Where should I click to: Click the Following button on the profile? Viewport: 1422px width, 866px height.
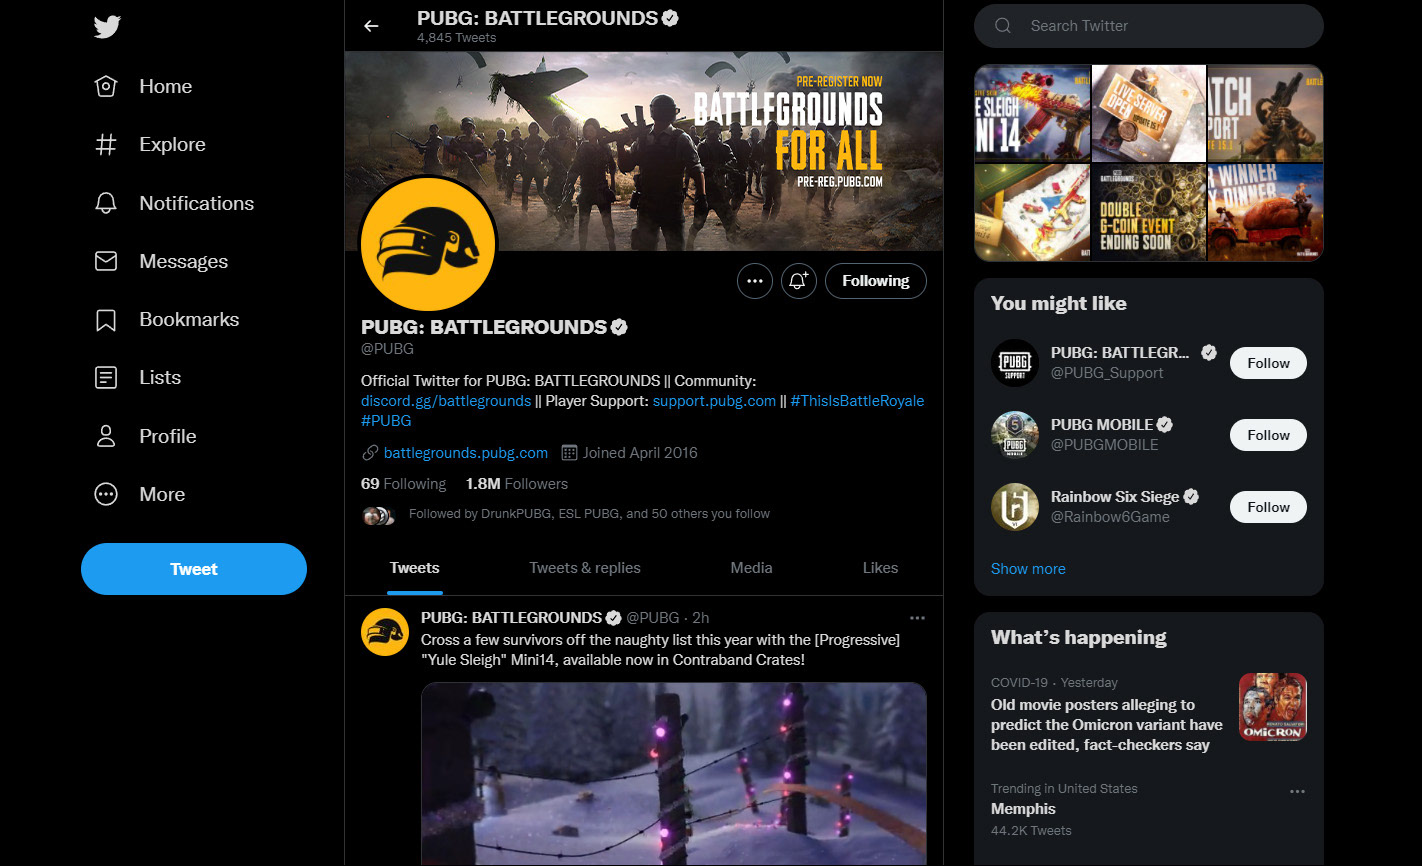click(x=876, y=281)
